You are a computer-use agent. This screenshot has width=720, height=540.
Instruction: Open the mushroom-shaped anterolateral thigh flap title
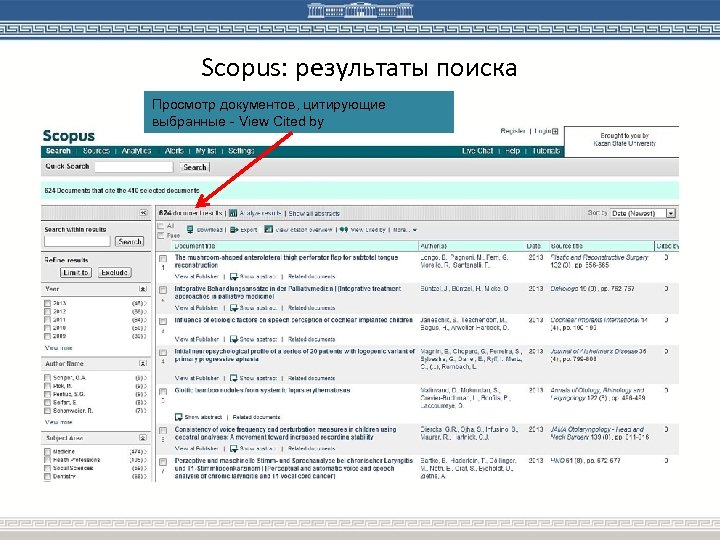click(x=286, y=261)
